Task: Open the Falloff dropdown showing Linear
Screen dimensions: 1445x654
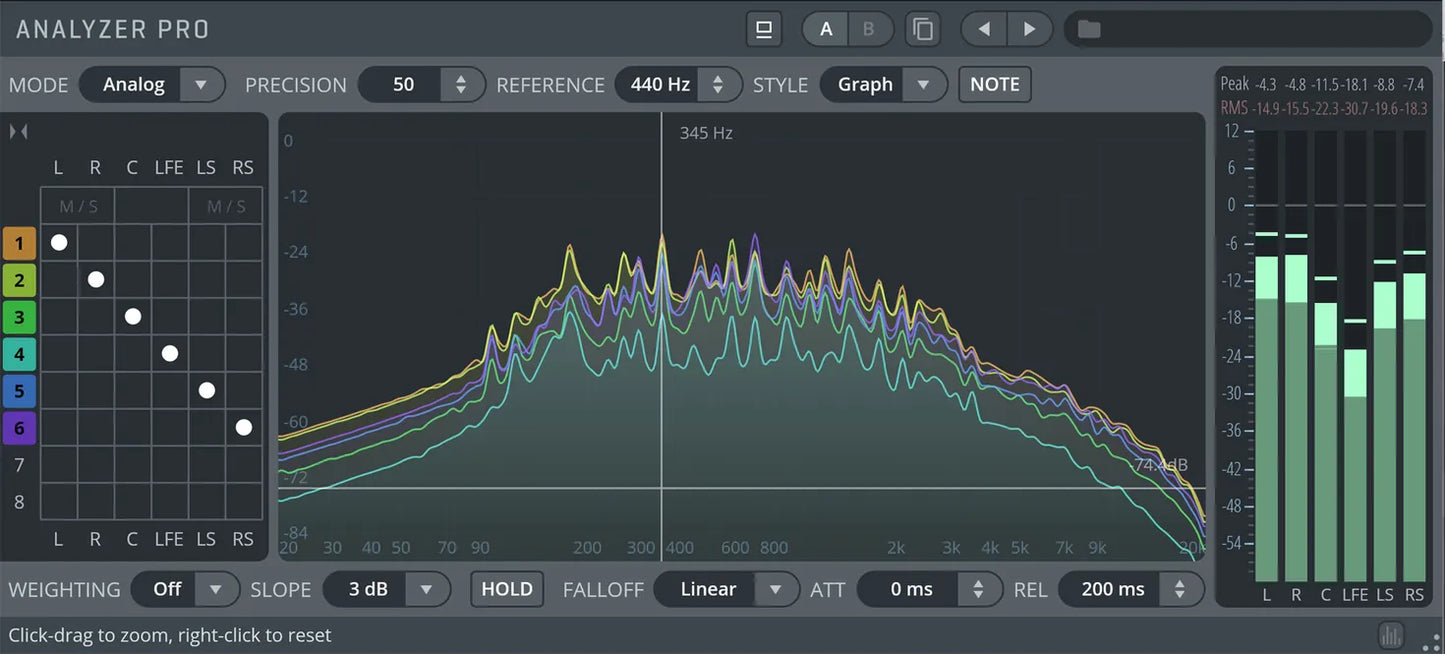Action: click(727, 589)
